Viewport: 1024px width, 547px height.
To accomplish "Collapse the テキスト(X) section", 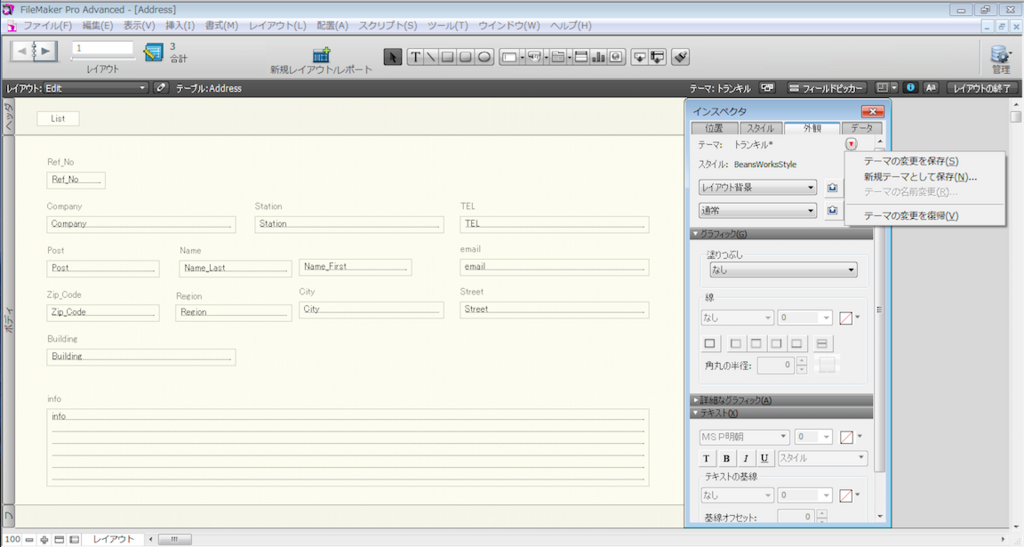I will click(x=781, y=413).
